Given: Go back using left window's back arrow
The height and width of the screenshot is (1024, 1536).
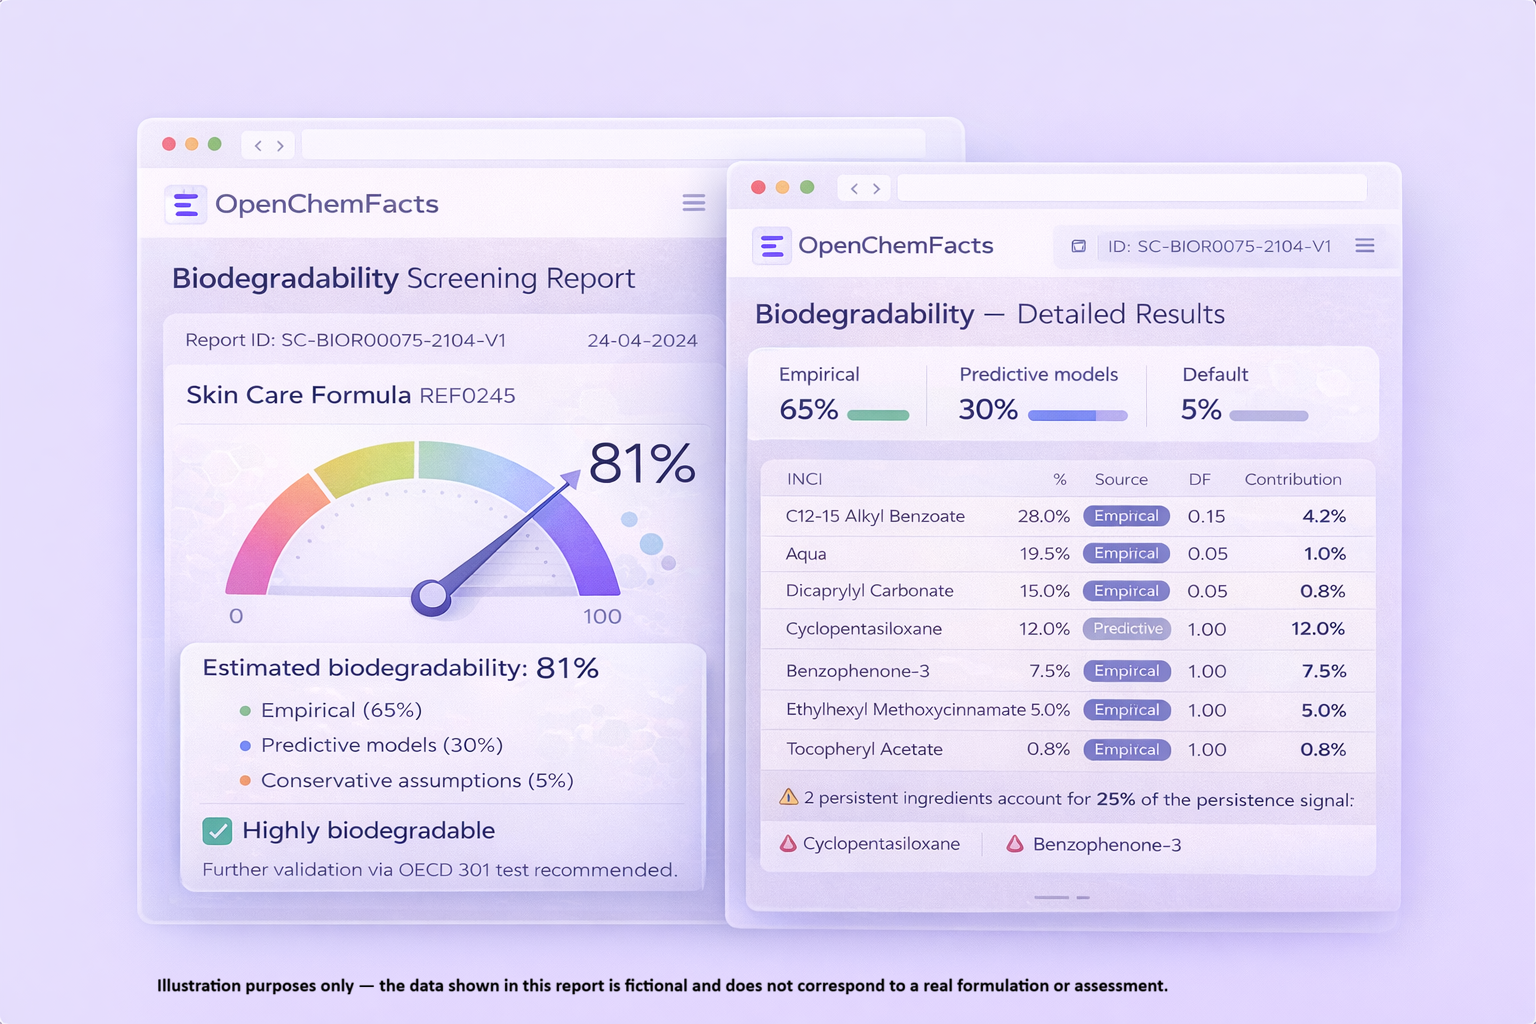Looking at the screenshot, I should [x=258, y=146].
